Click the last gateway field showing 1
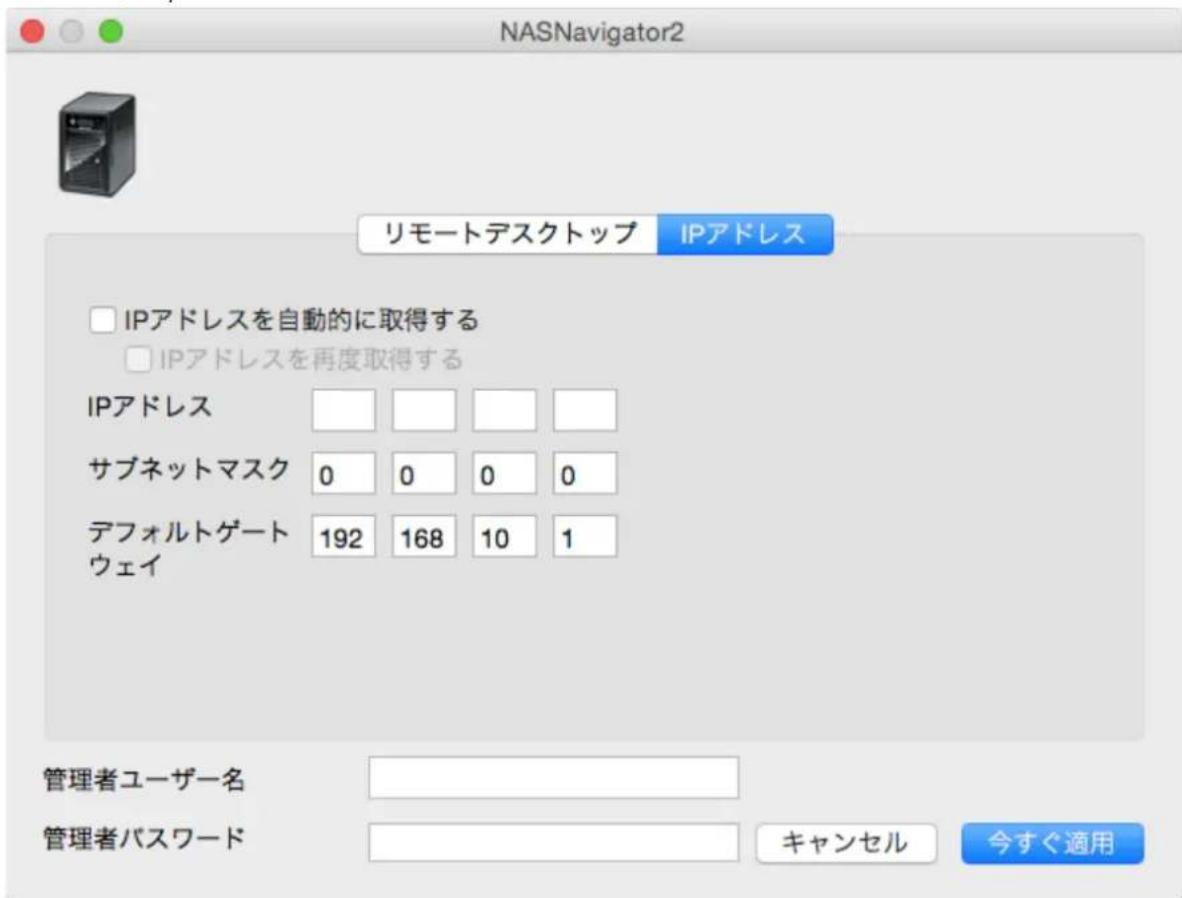This screenshot has height=898, width=1182. [585, 536]
